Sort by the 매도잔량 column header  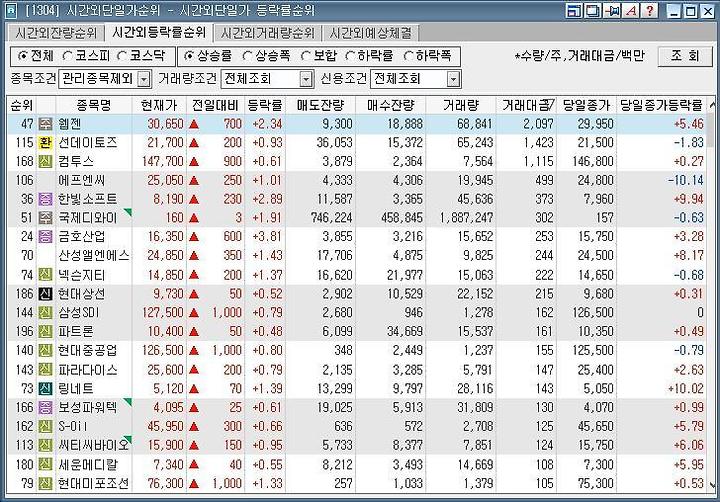point(320,106)
